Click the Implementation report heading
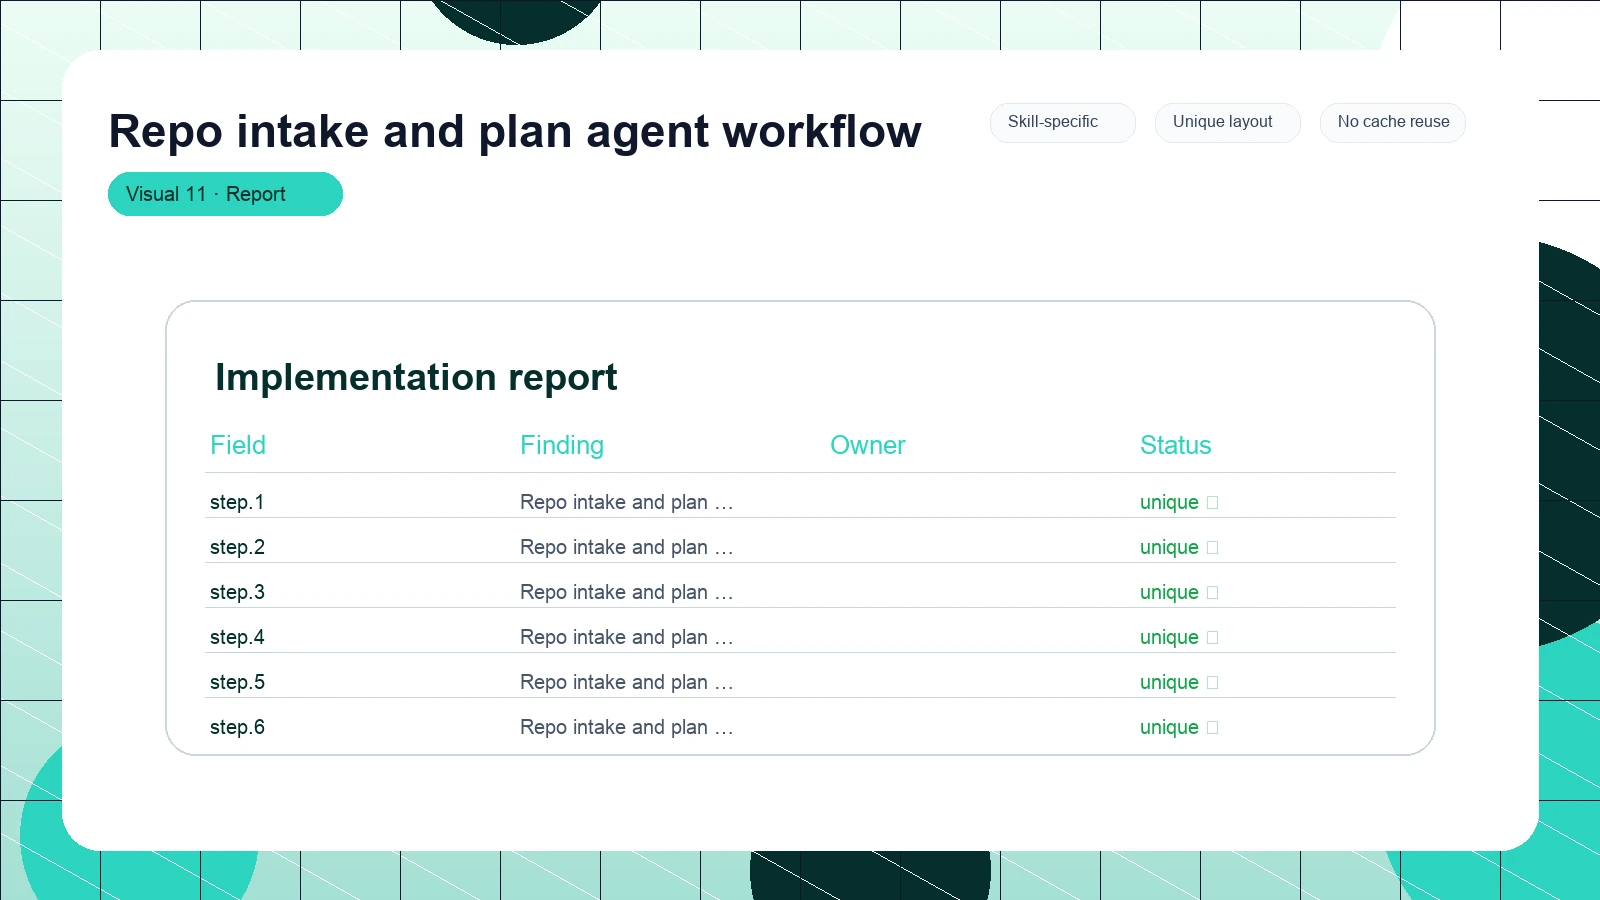The width and height of the screenshot is (1600, 900). tap(416, 378)
